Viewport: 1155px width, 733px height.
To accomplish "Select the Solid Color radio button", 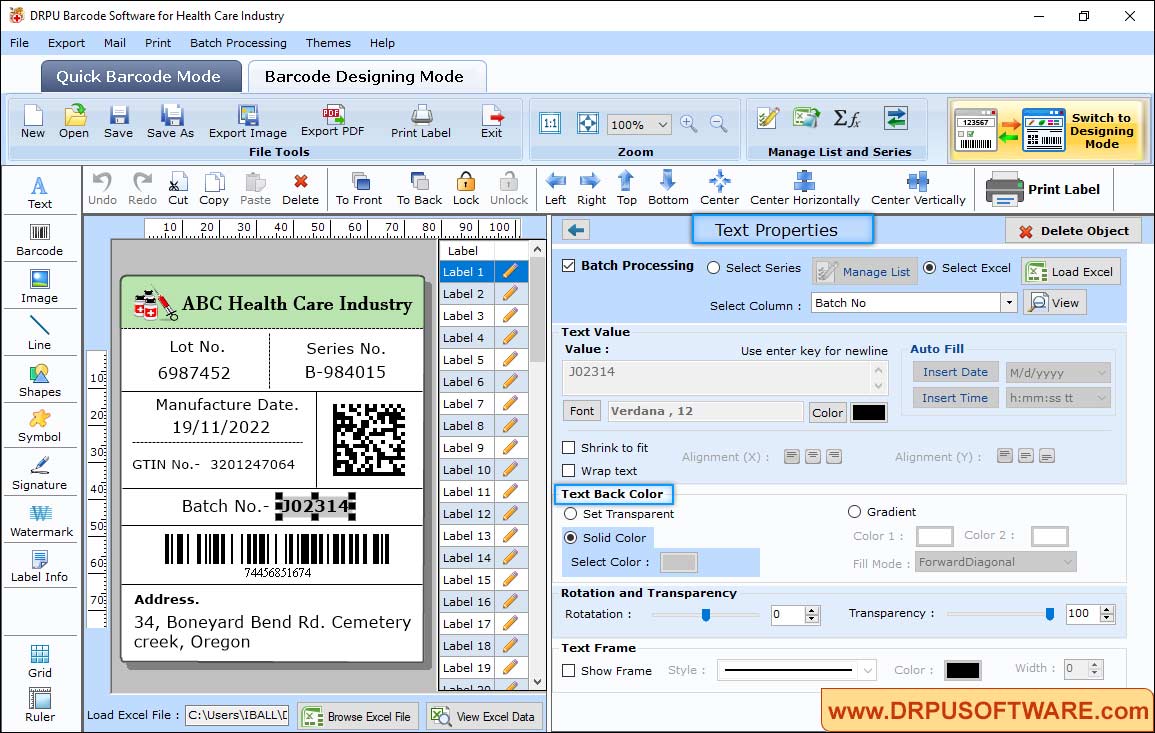I will (570, 538).
